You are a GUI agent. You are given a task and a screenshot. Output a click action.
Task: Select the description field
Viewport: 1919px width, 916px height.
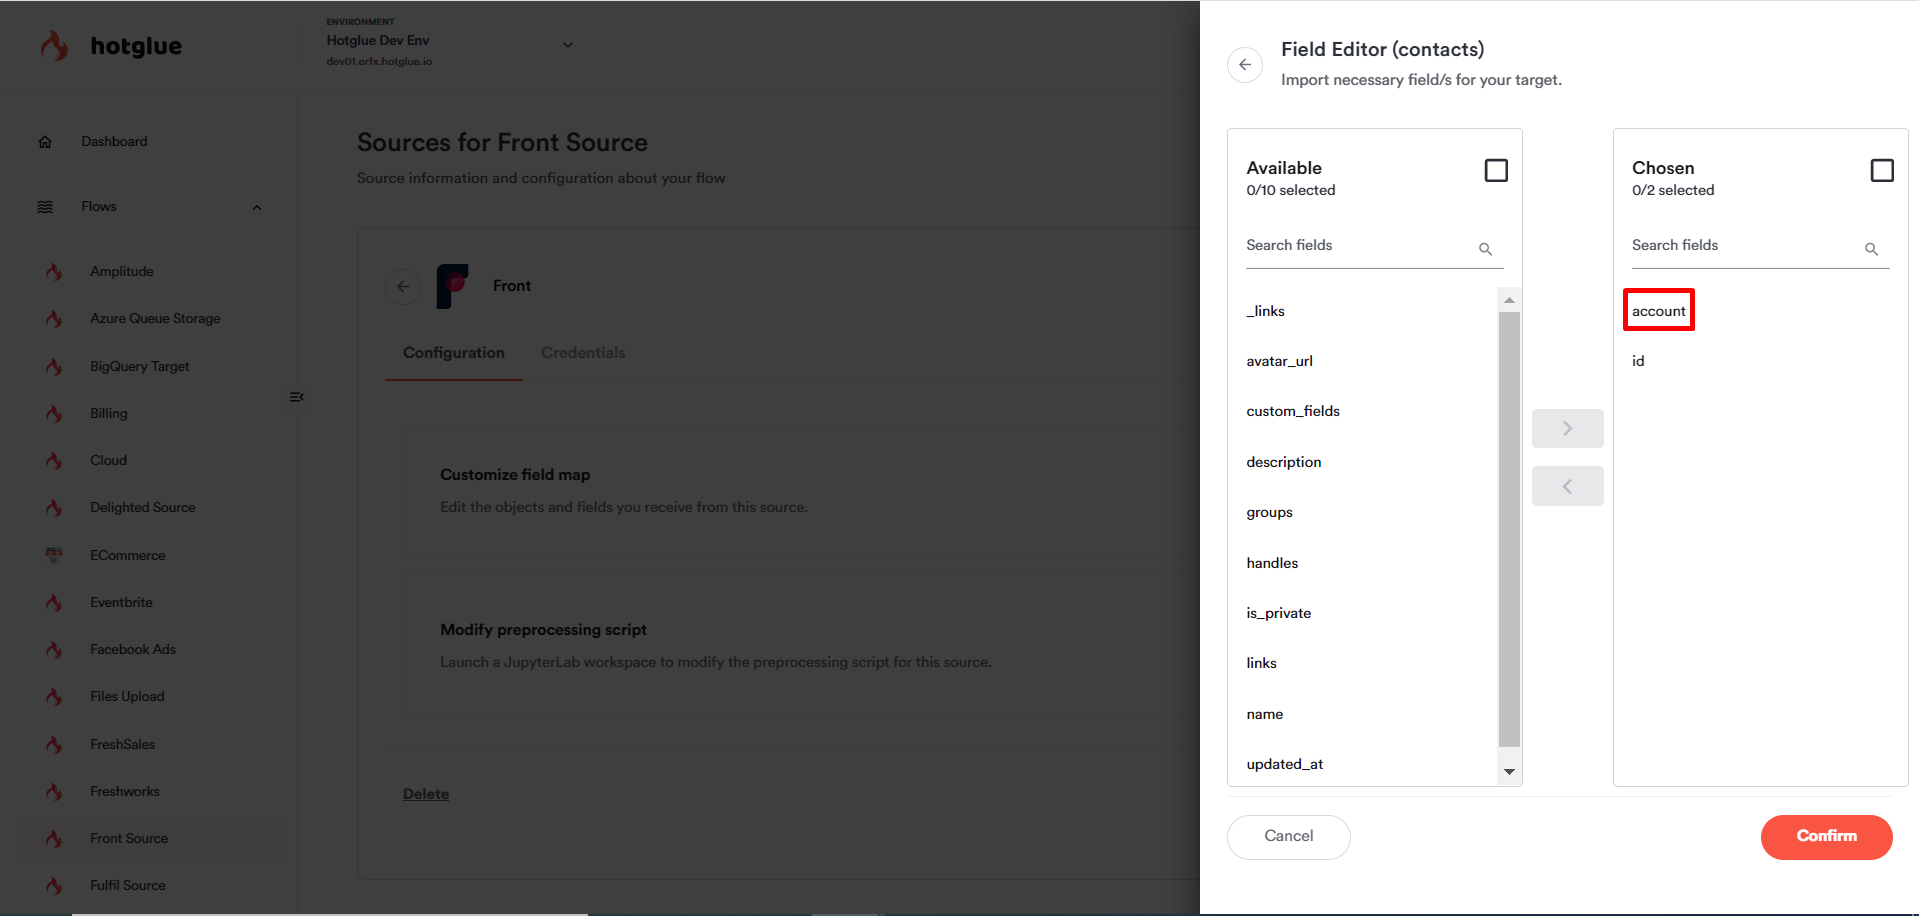click(1284, 463)
